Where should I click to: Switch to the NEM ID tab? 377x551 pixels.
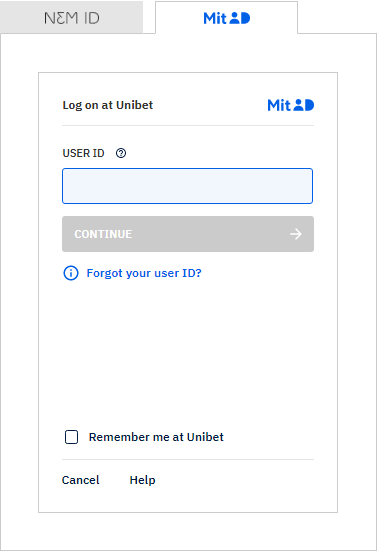coord(71,17)
